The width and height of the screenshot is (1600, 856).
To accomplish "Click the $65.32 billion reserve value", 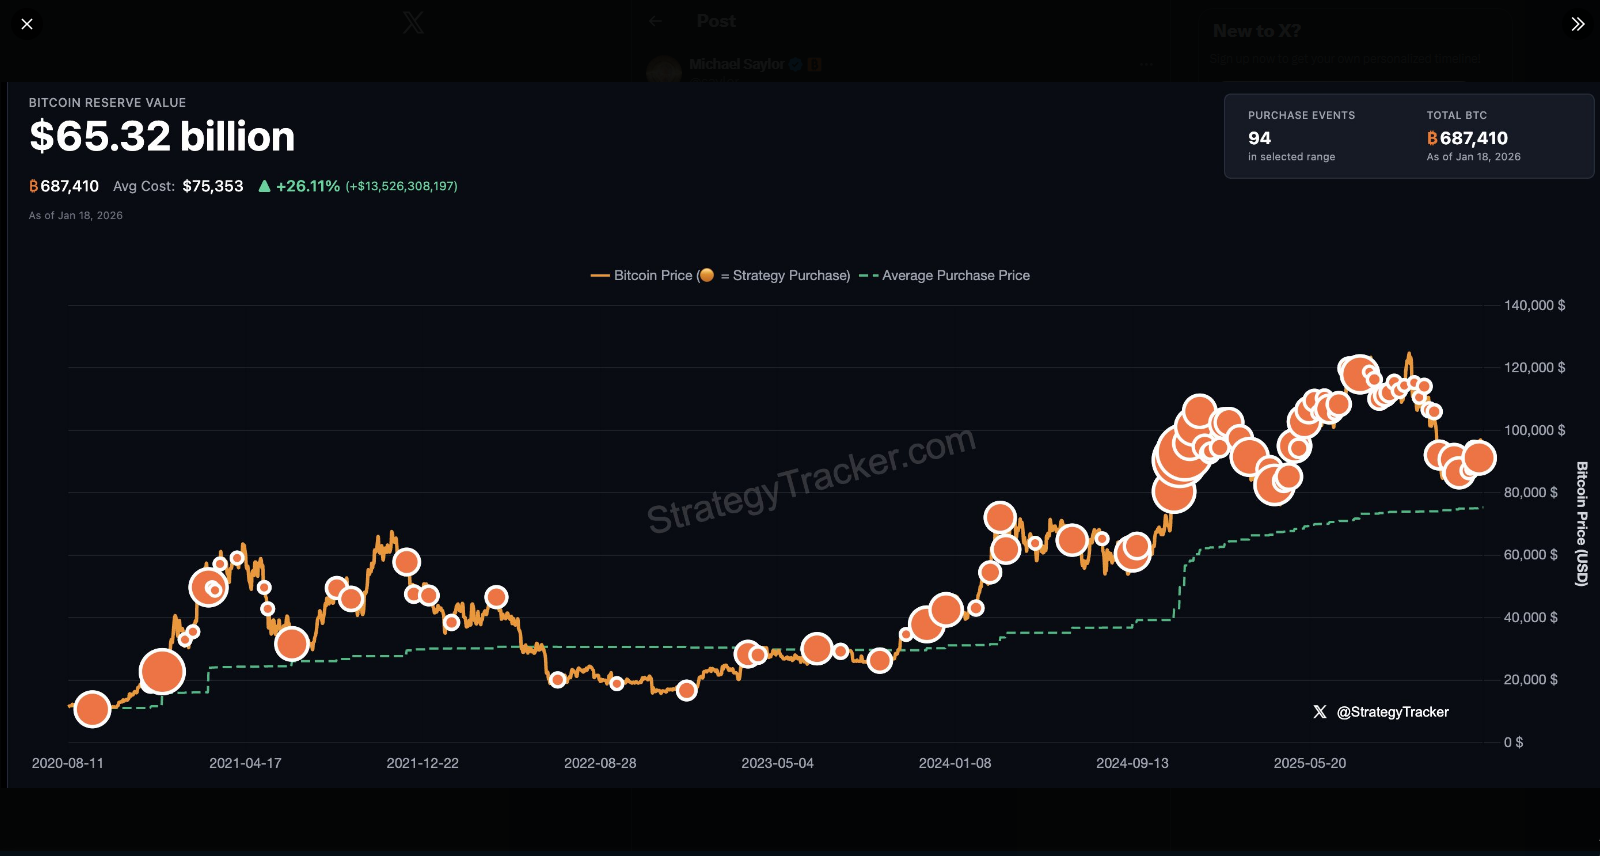I will coord(162,136).
